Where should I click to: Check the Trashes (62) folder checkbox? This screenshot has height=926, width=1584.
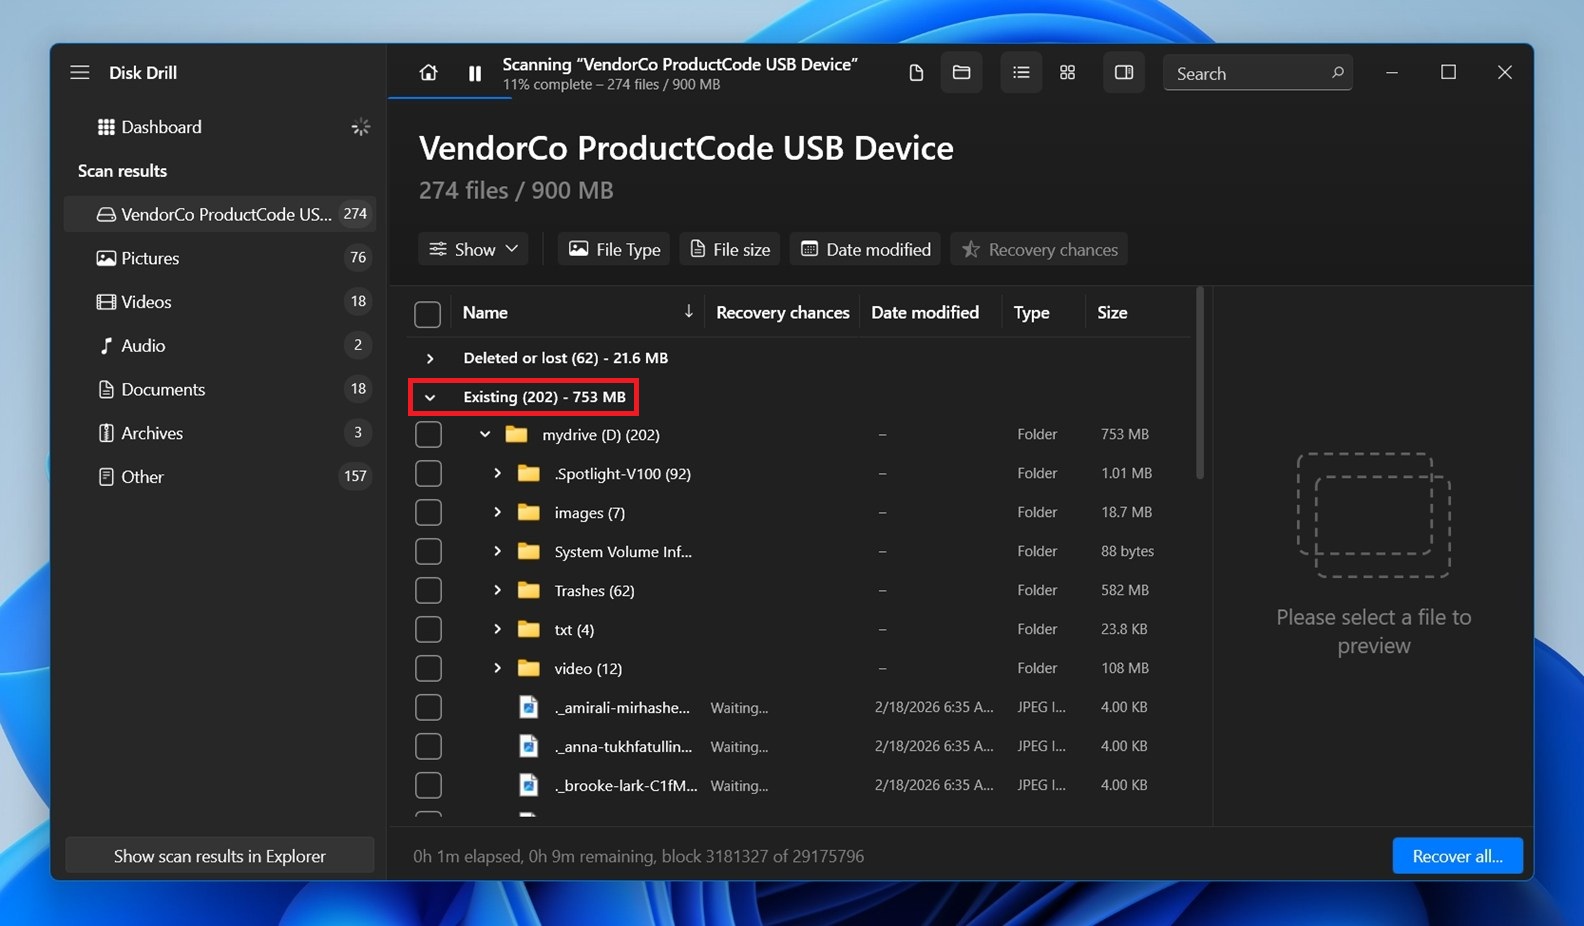428,591
